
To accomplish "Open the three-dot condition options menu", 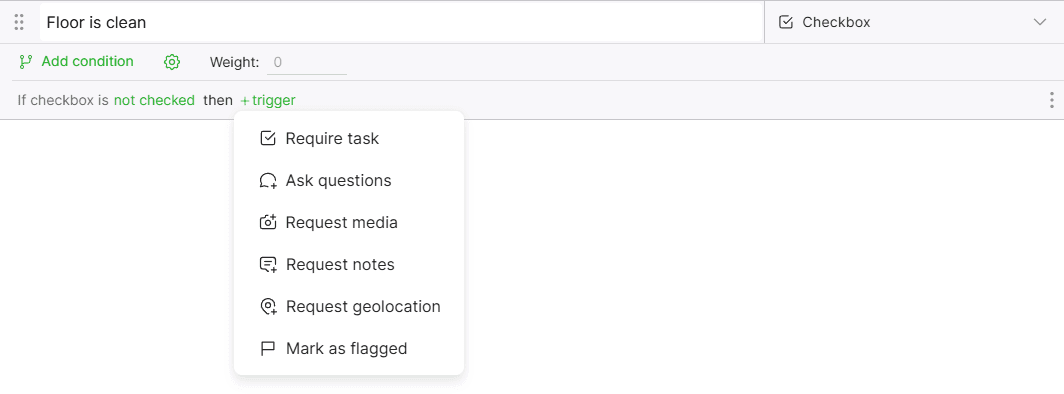I will point(1051,100).
